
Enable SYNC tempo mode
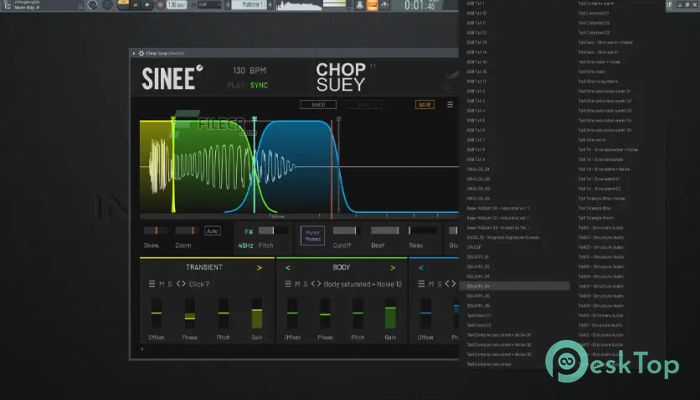[259, 85]
